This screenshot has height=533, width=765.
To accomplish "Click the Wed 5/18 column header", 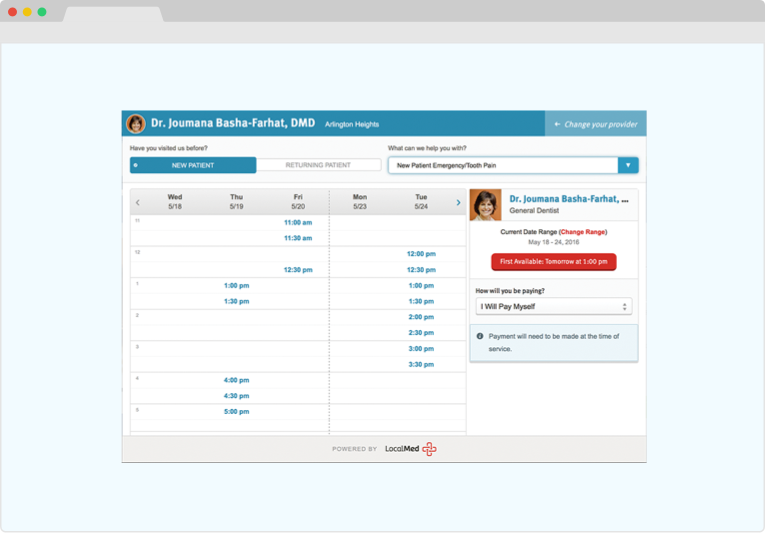I will [x=175, y=202].
